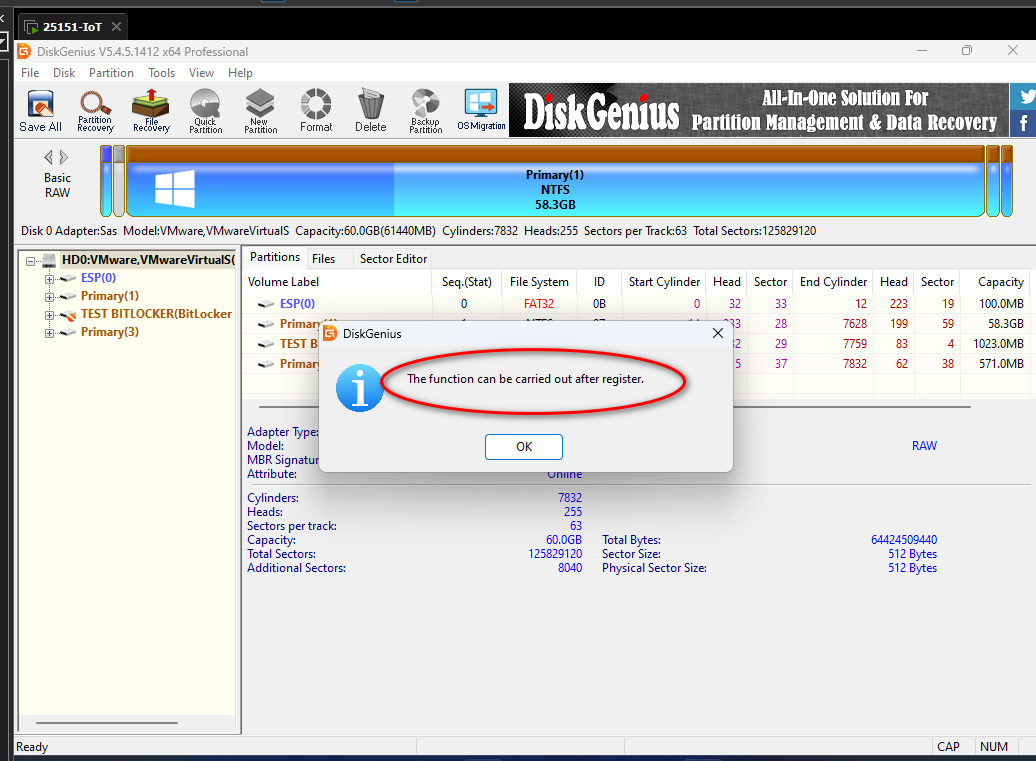Click the RAW value in disk info
This screenshot has width=1036, height=761.
coord(924,446)
